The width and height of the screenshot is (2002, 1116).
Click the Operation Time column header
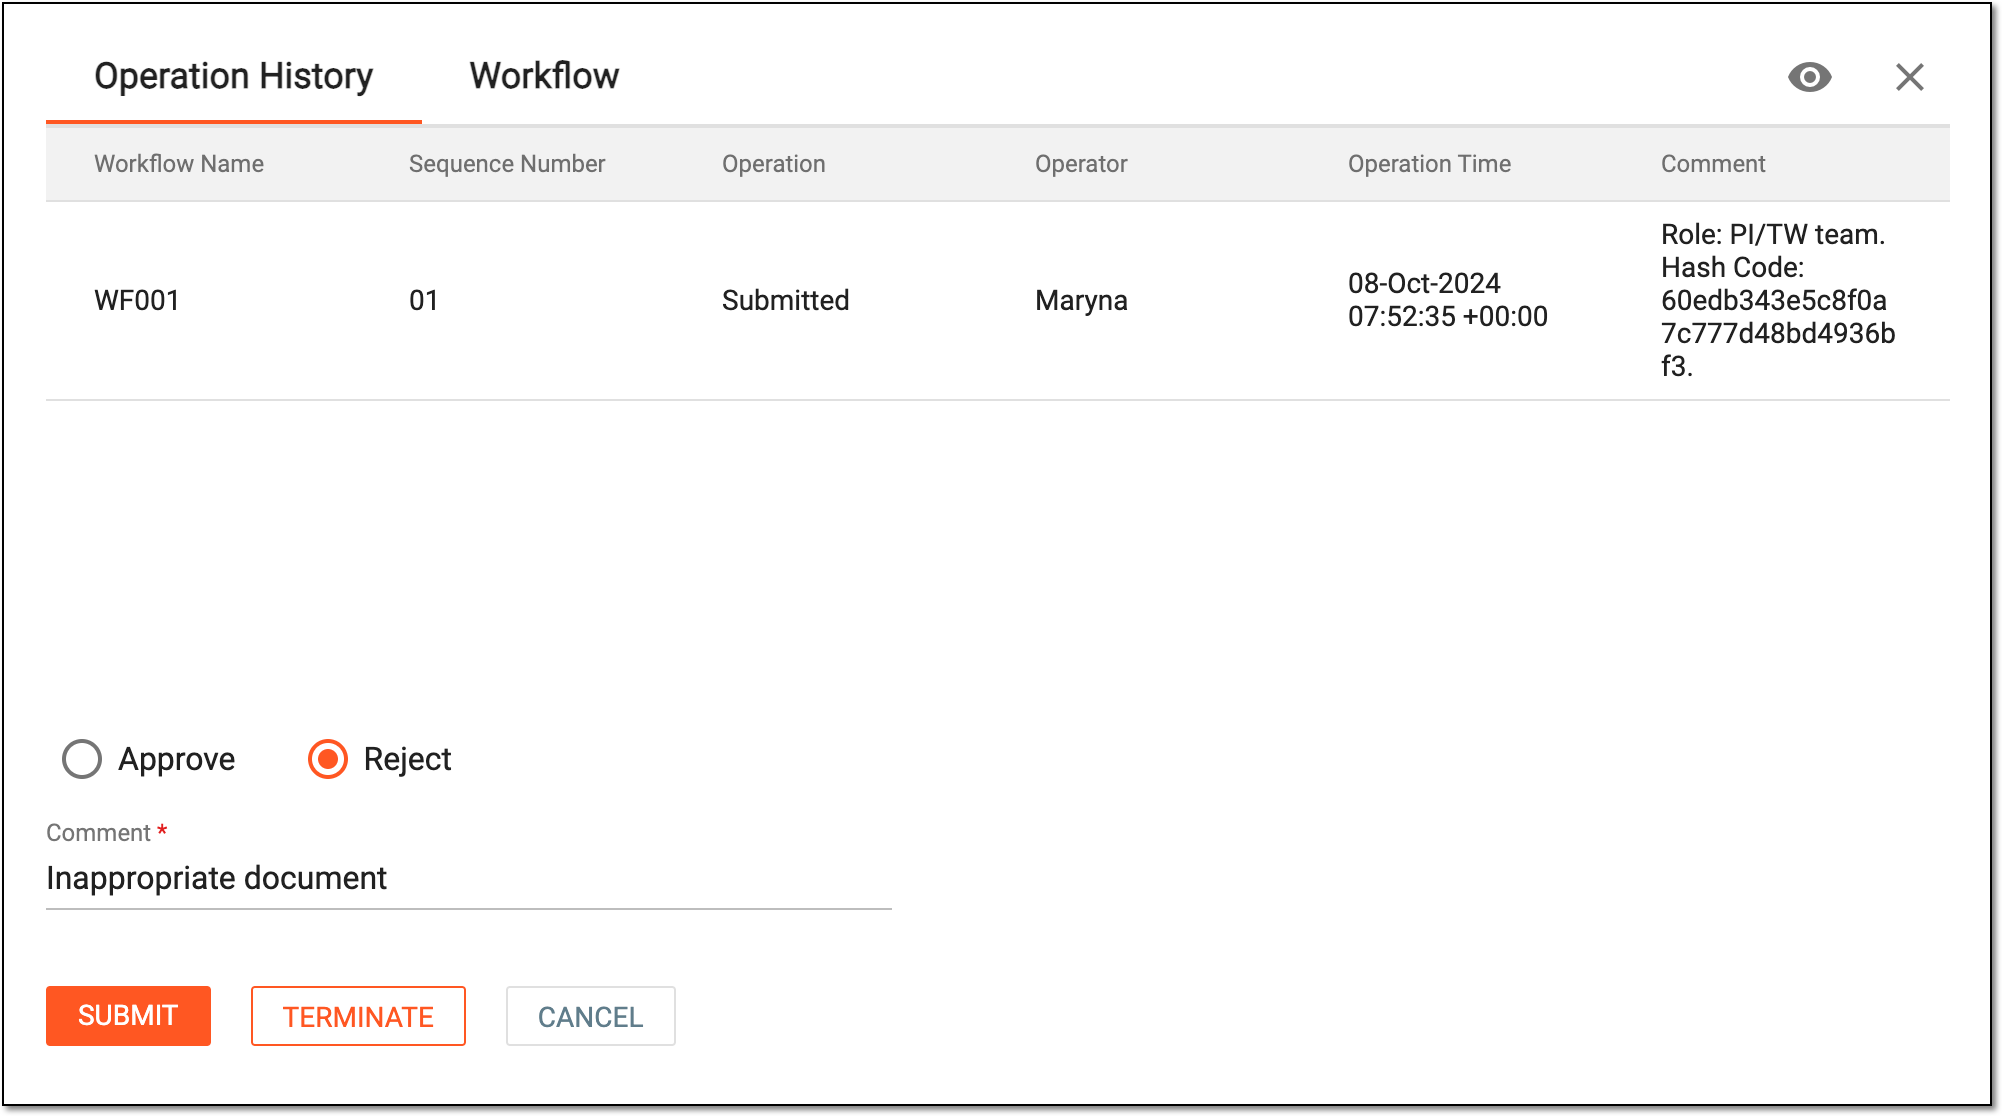pos(1429,164)
